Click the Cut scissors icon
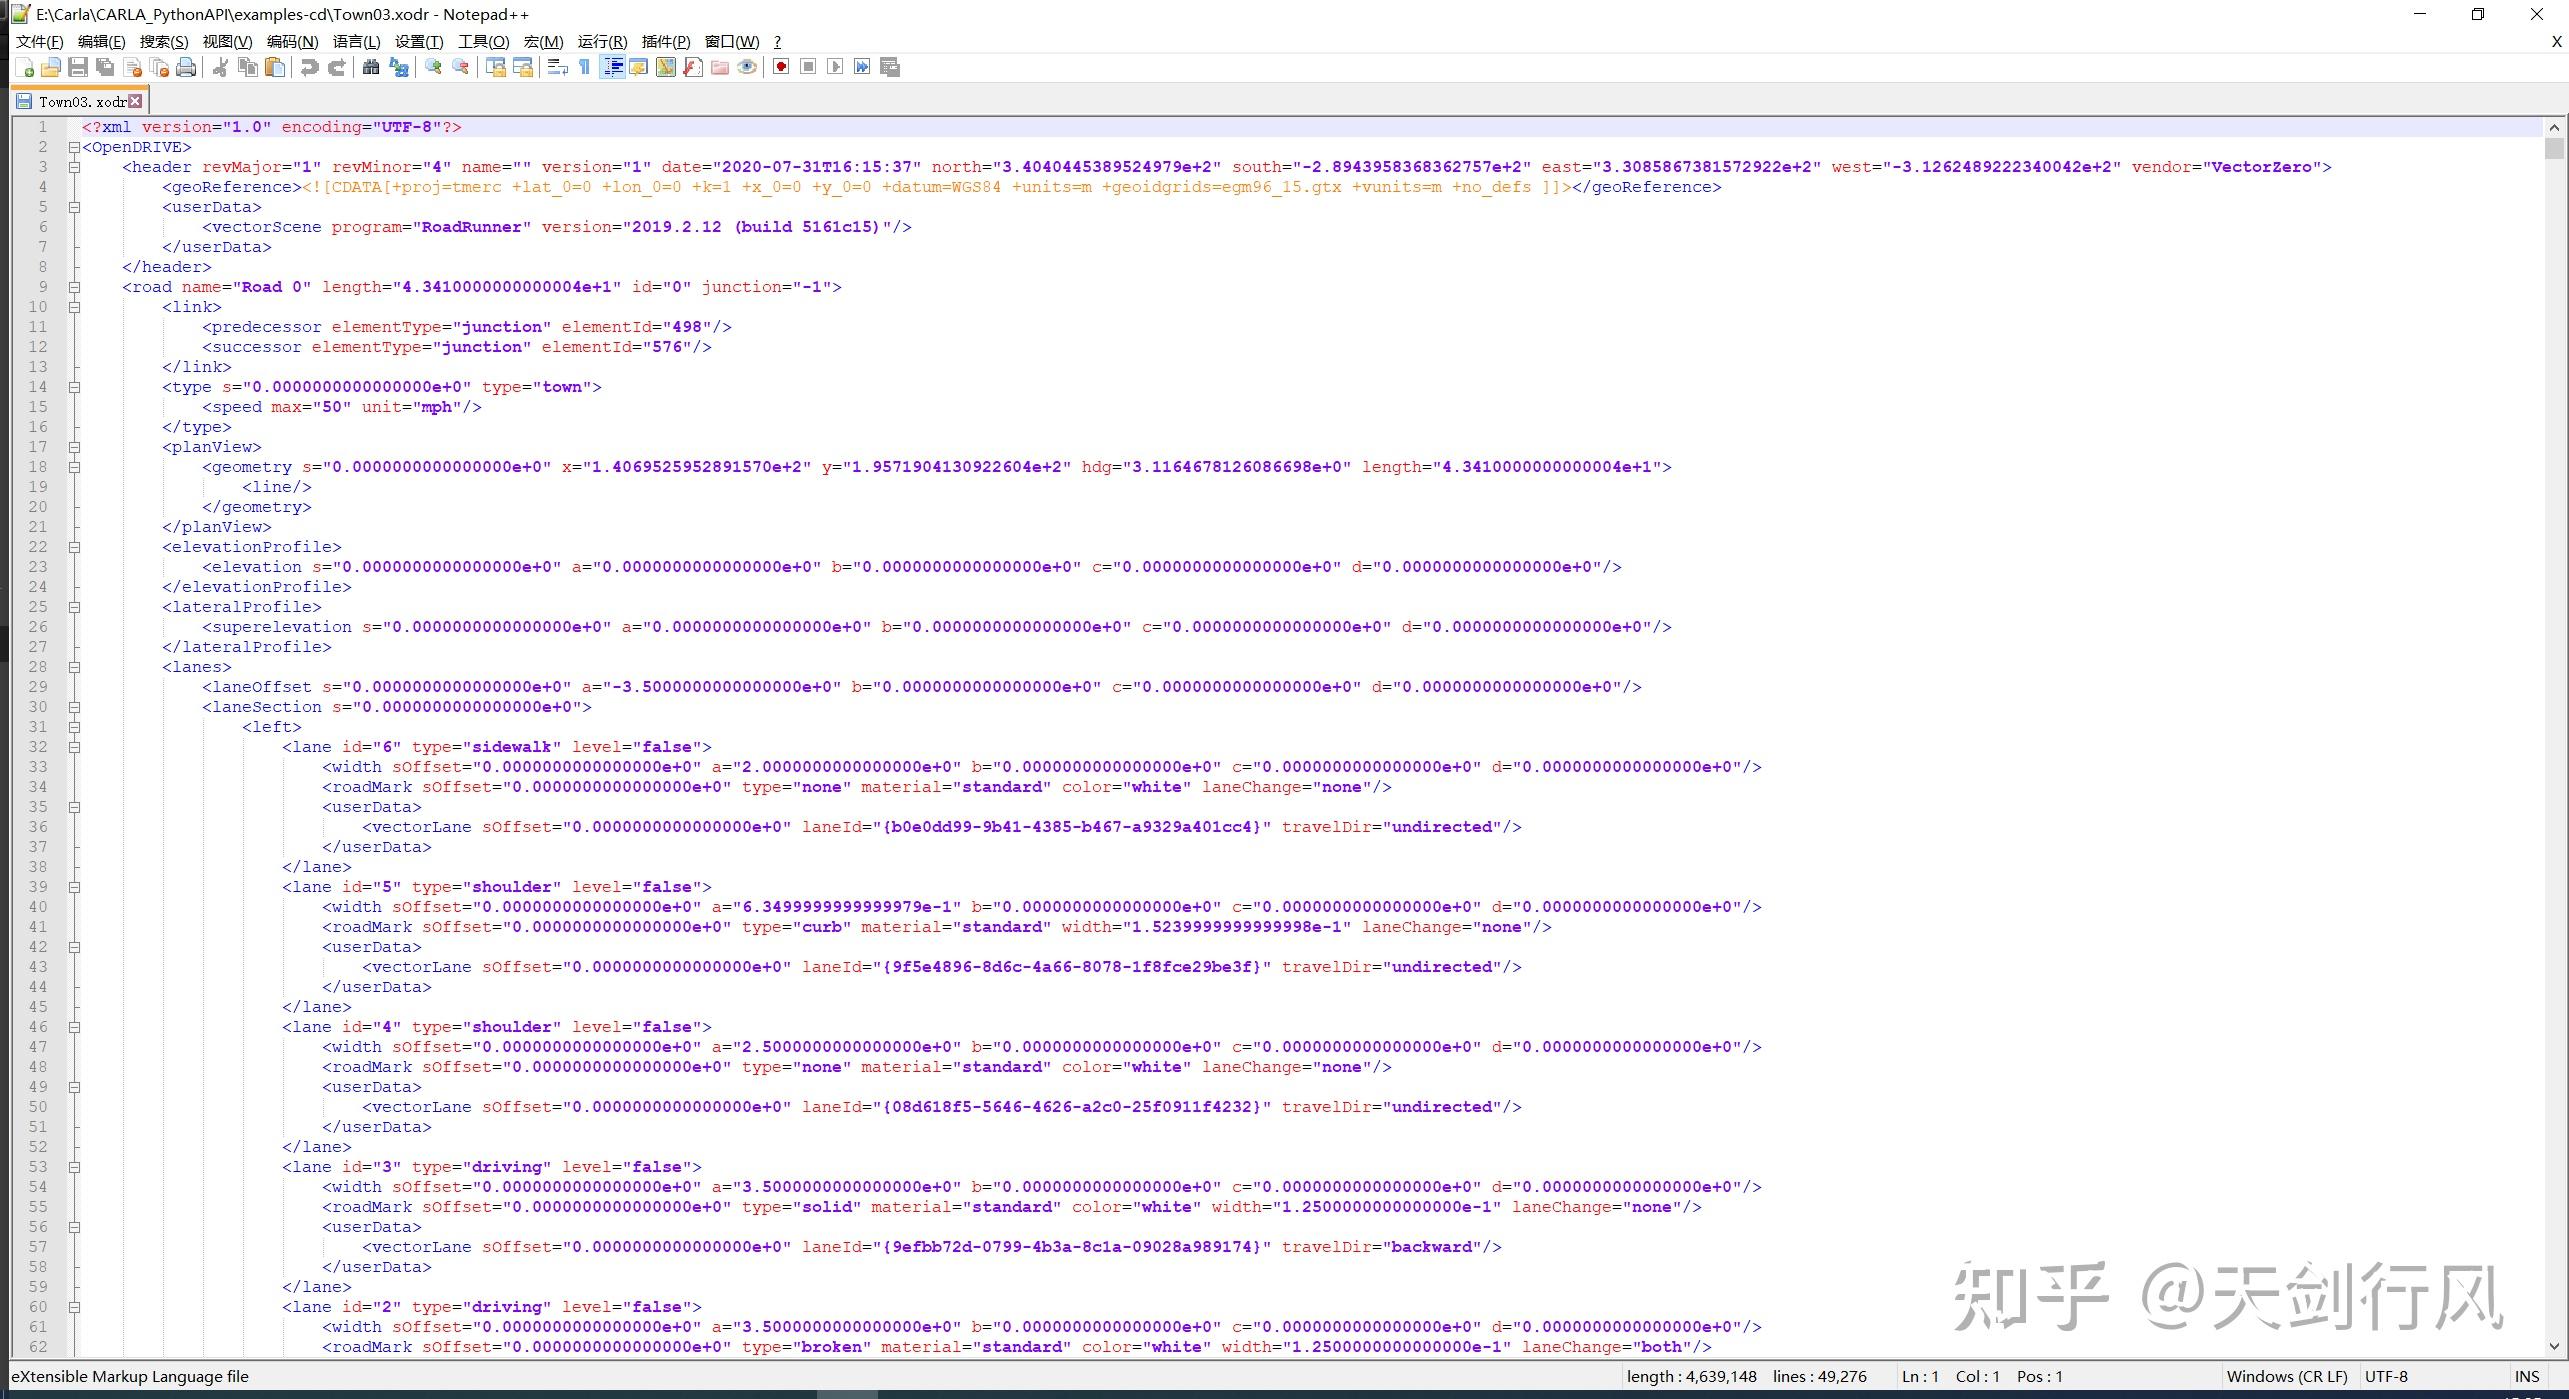The height and width of the screenshot is (1399, 2569). 221,67
